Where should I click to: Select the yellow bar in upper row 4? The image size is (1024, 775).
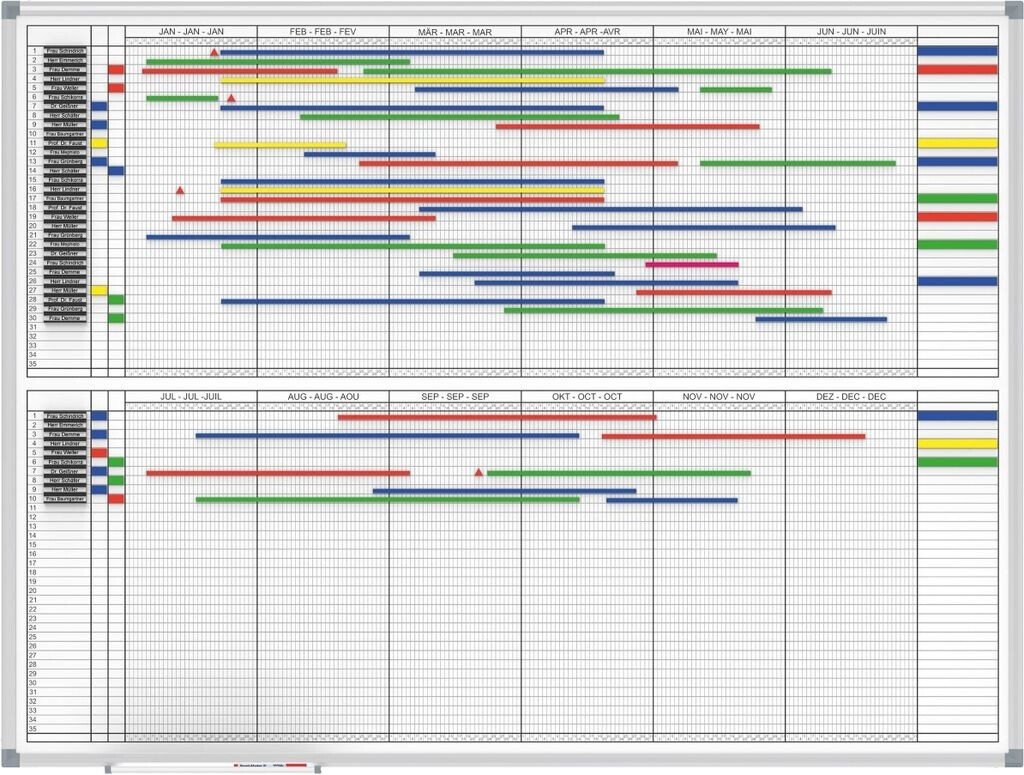412,80
